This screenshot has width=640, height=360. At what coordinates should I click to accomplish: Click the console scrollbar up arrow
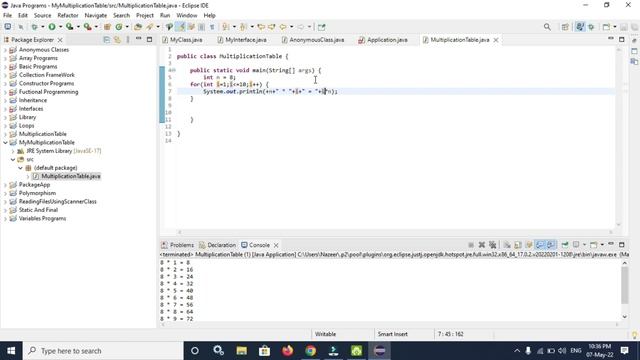[624, 263]
